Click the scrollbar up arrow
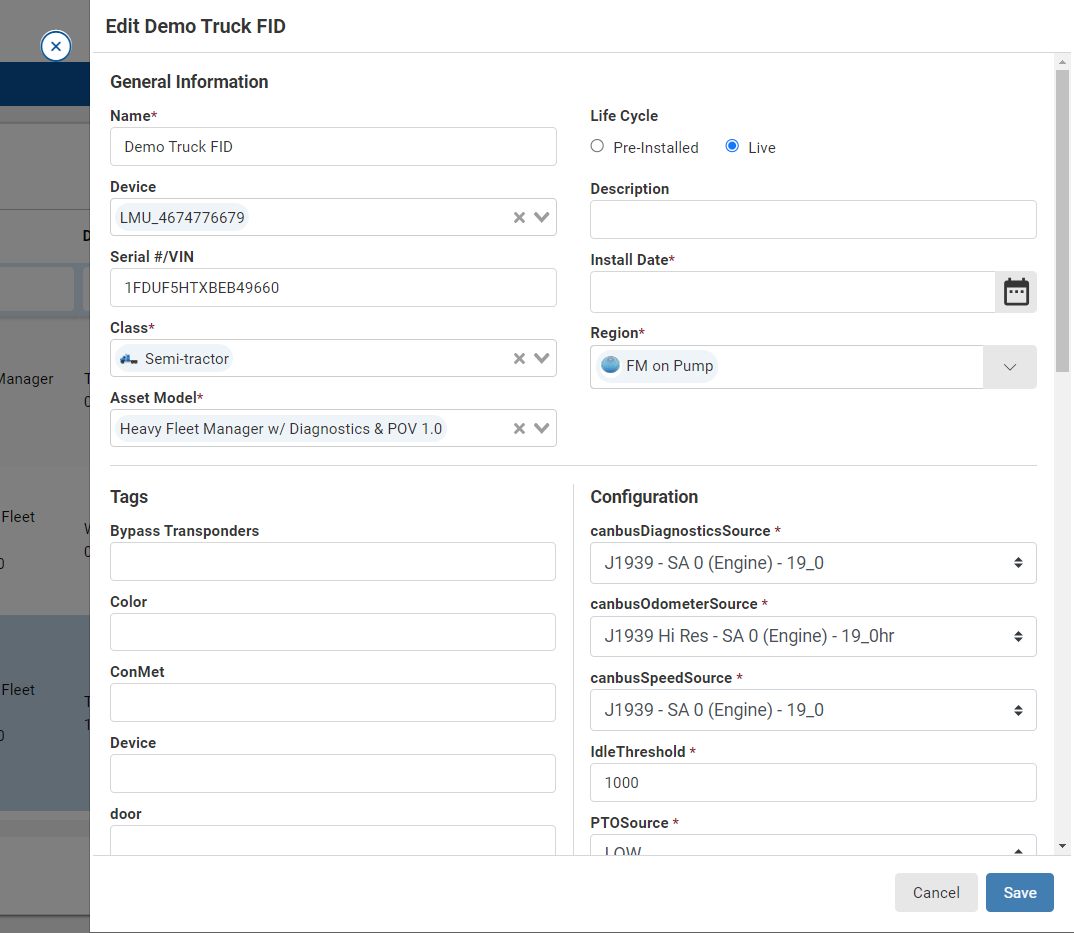 tap(1062, 62)
